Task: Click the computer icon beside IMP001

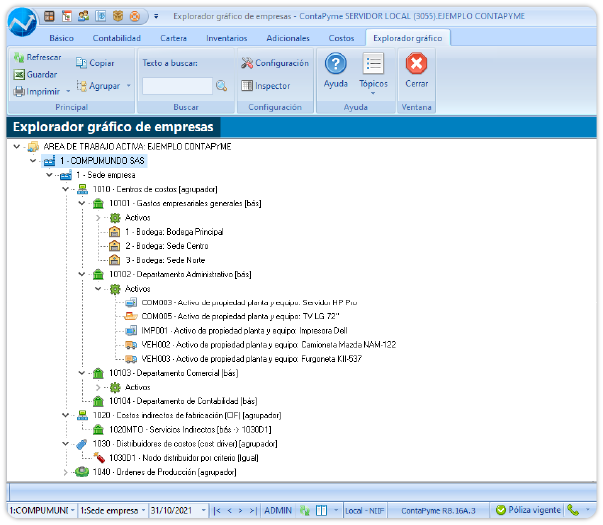Action: 131,331
